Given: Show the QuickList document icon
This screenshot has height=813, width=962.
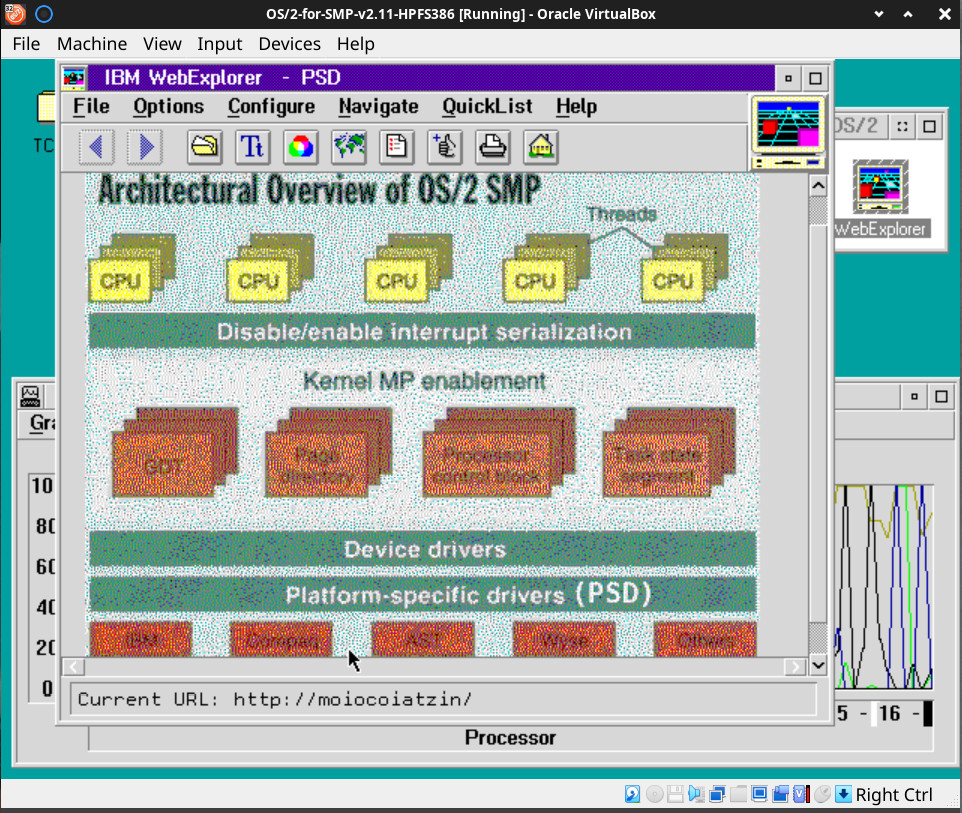Looking at the screenshot, I should pyautogui.click(x=396, y=147).
